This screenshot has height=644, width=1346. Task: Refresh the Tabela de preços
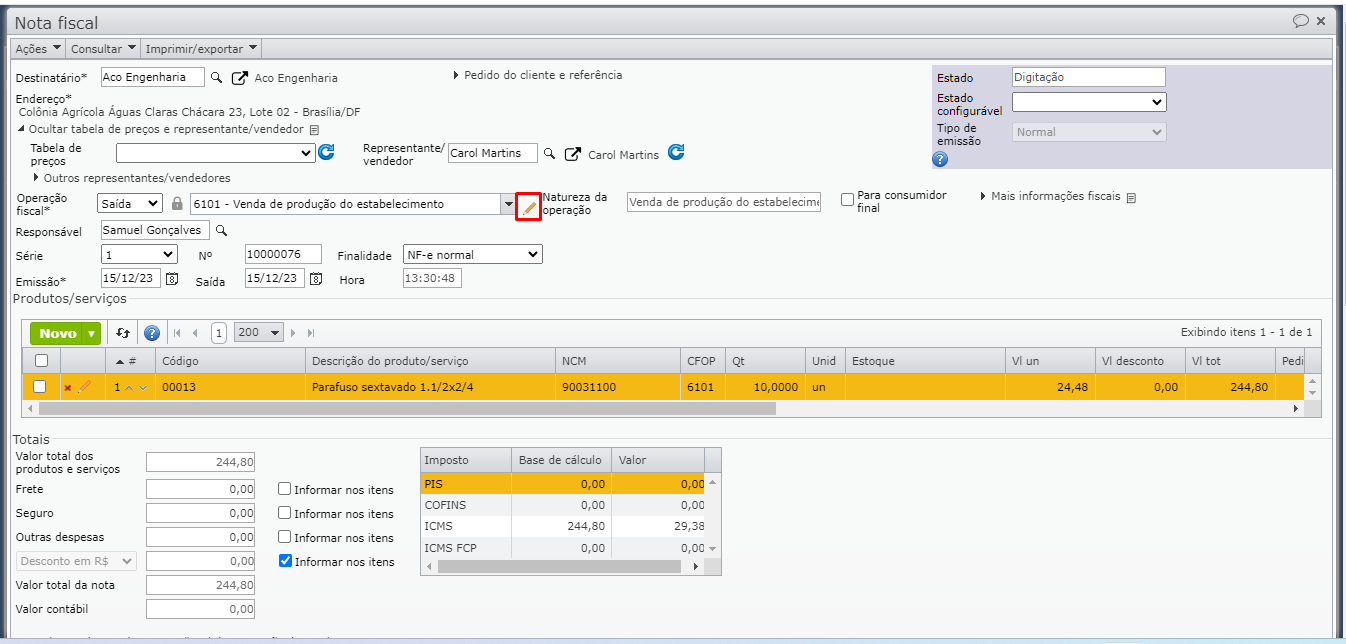[326, 153]
